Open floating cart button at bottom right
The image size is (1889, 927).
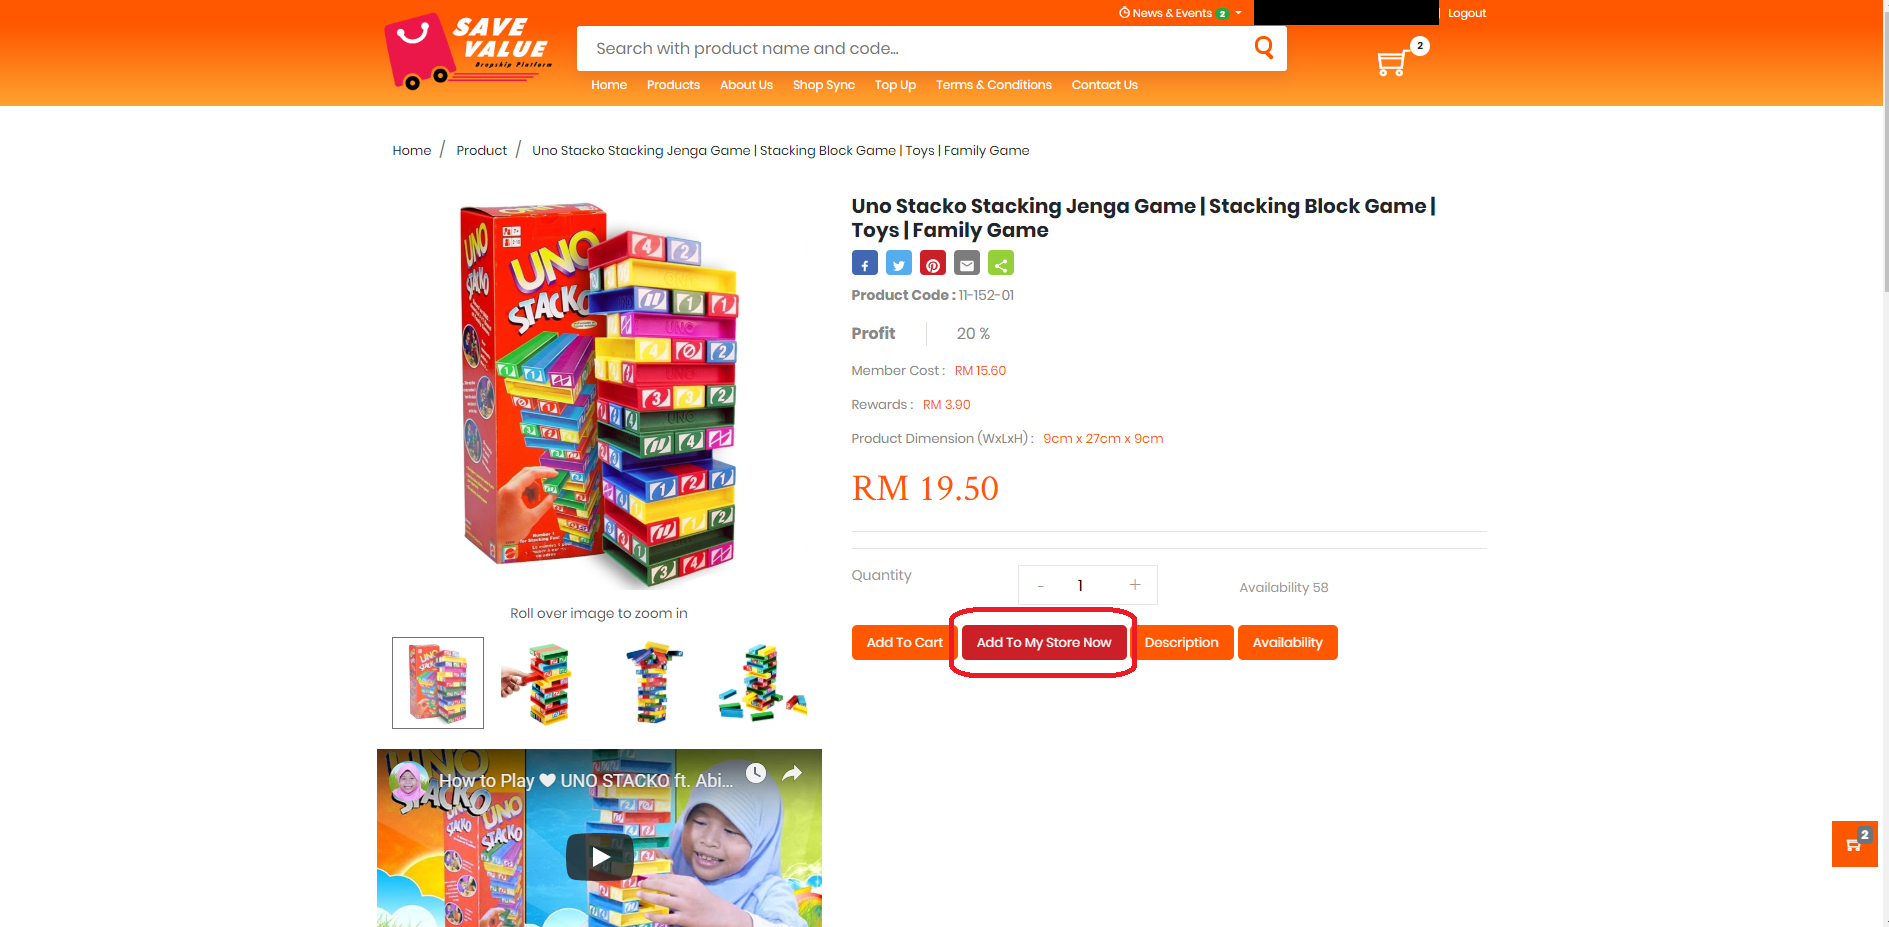pyautogui.click(x=1855, y=844)
